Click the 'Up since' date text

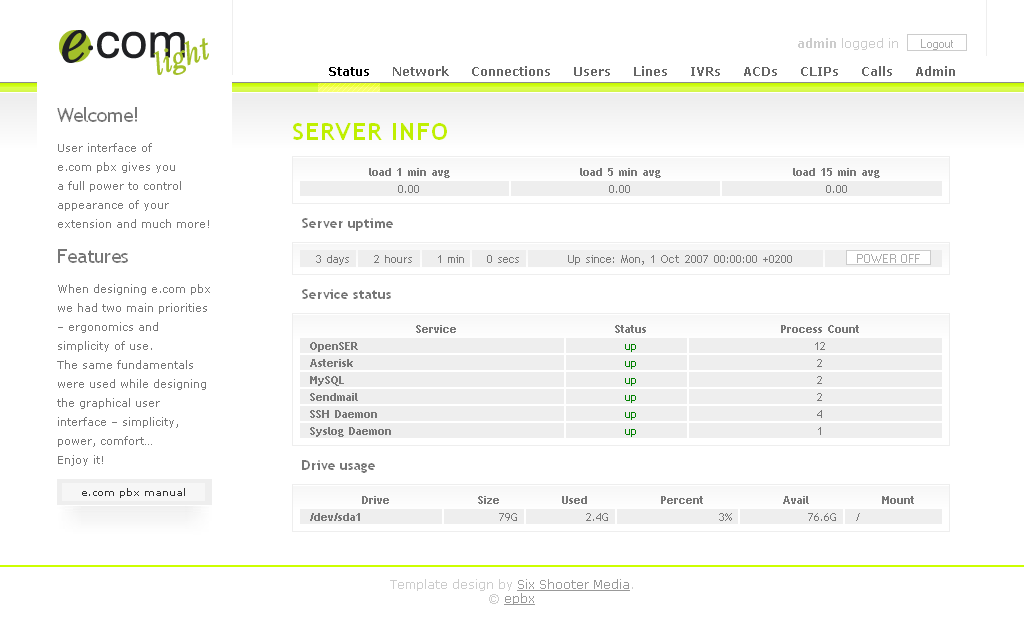[680, 259]
